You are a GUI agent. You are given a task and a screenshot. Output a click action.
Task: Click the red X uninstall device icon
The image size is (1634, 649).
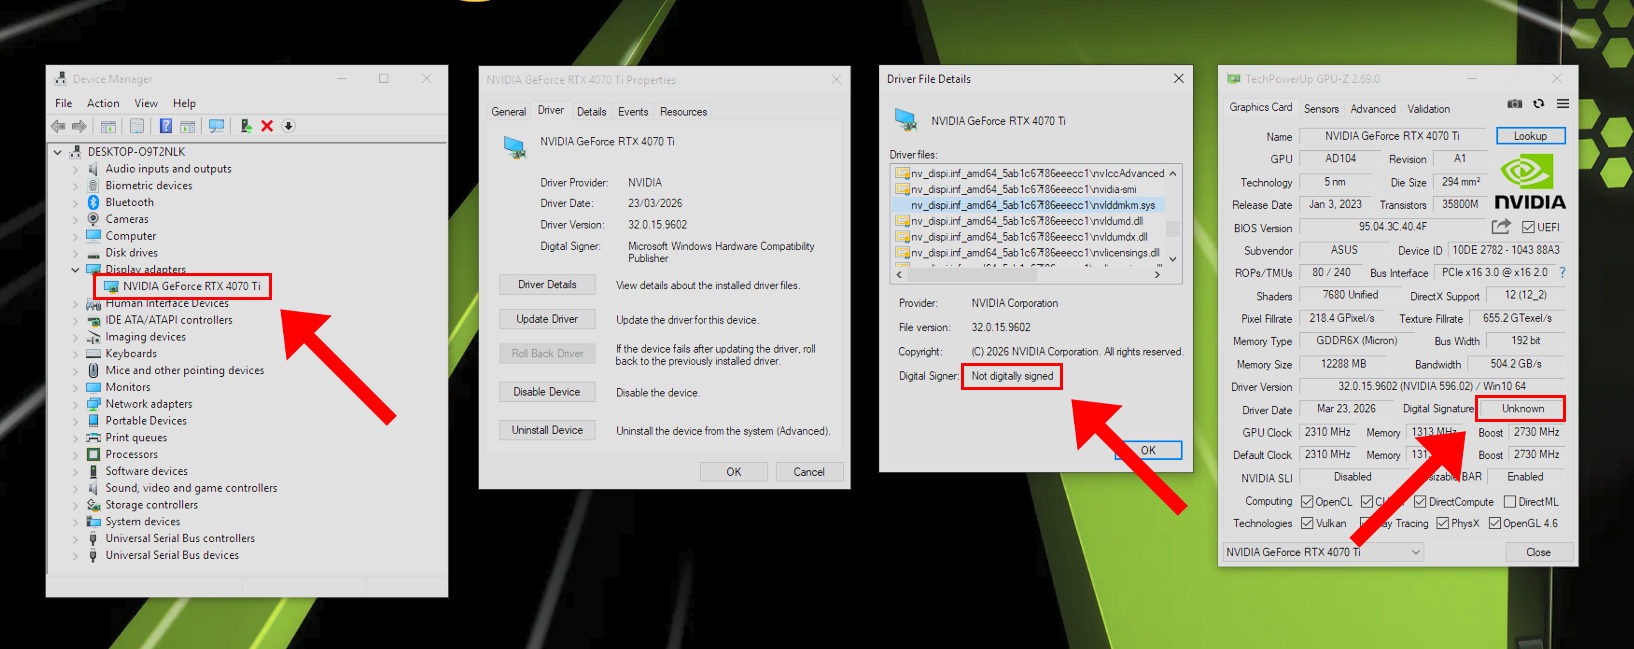(x=267, y=126)
